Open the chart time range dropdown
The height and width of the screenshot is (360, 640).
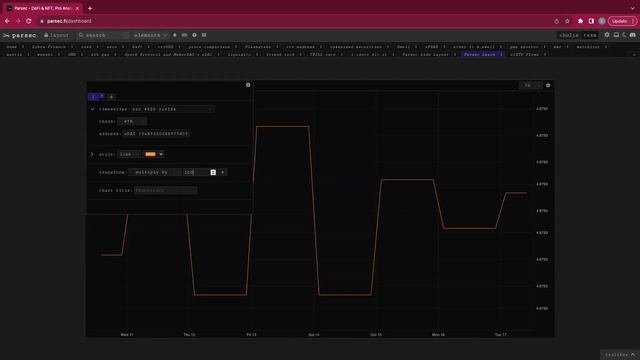[x=531, y=85]
